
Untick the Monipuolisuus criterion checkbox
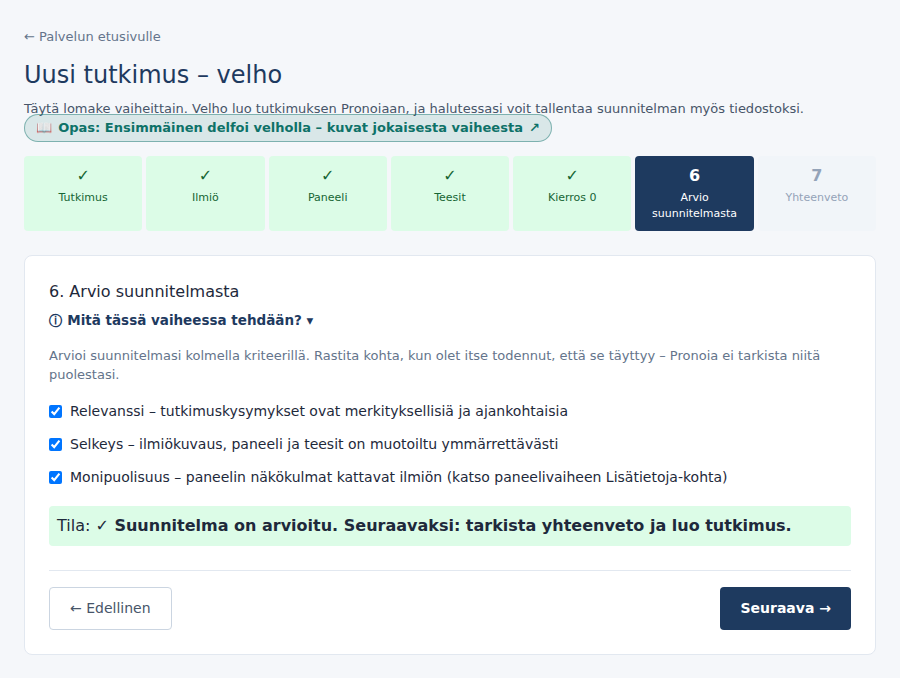click(56, 478)
